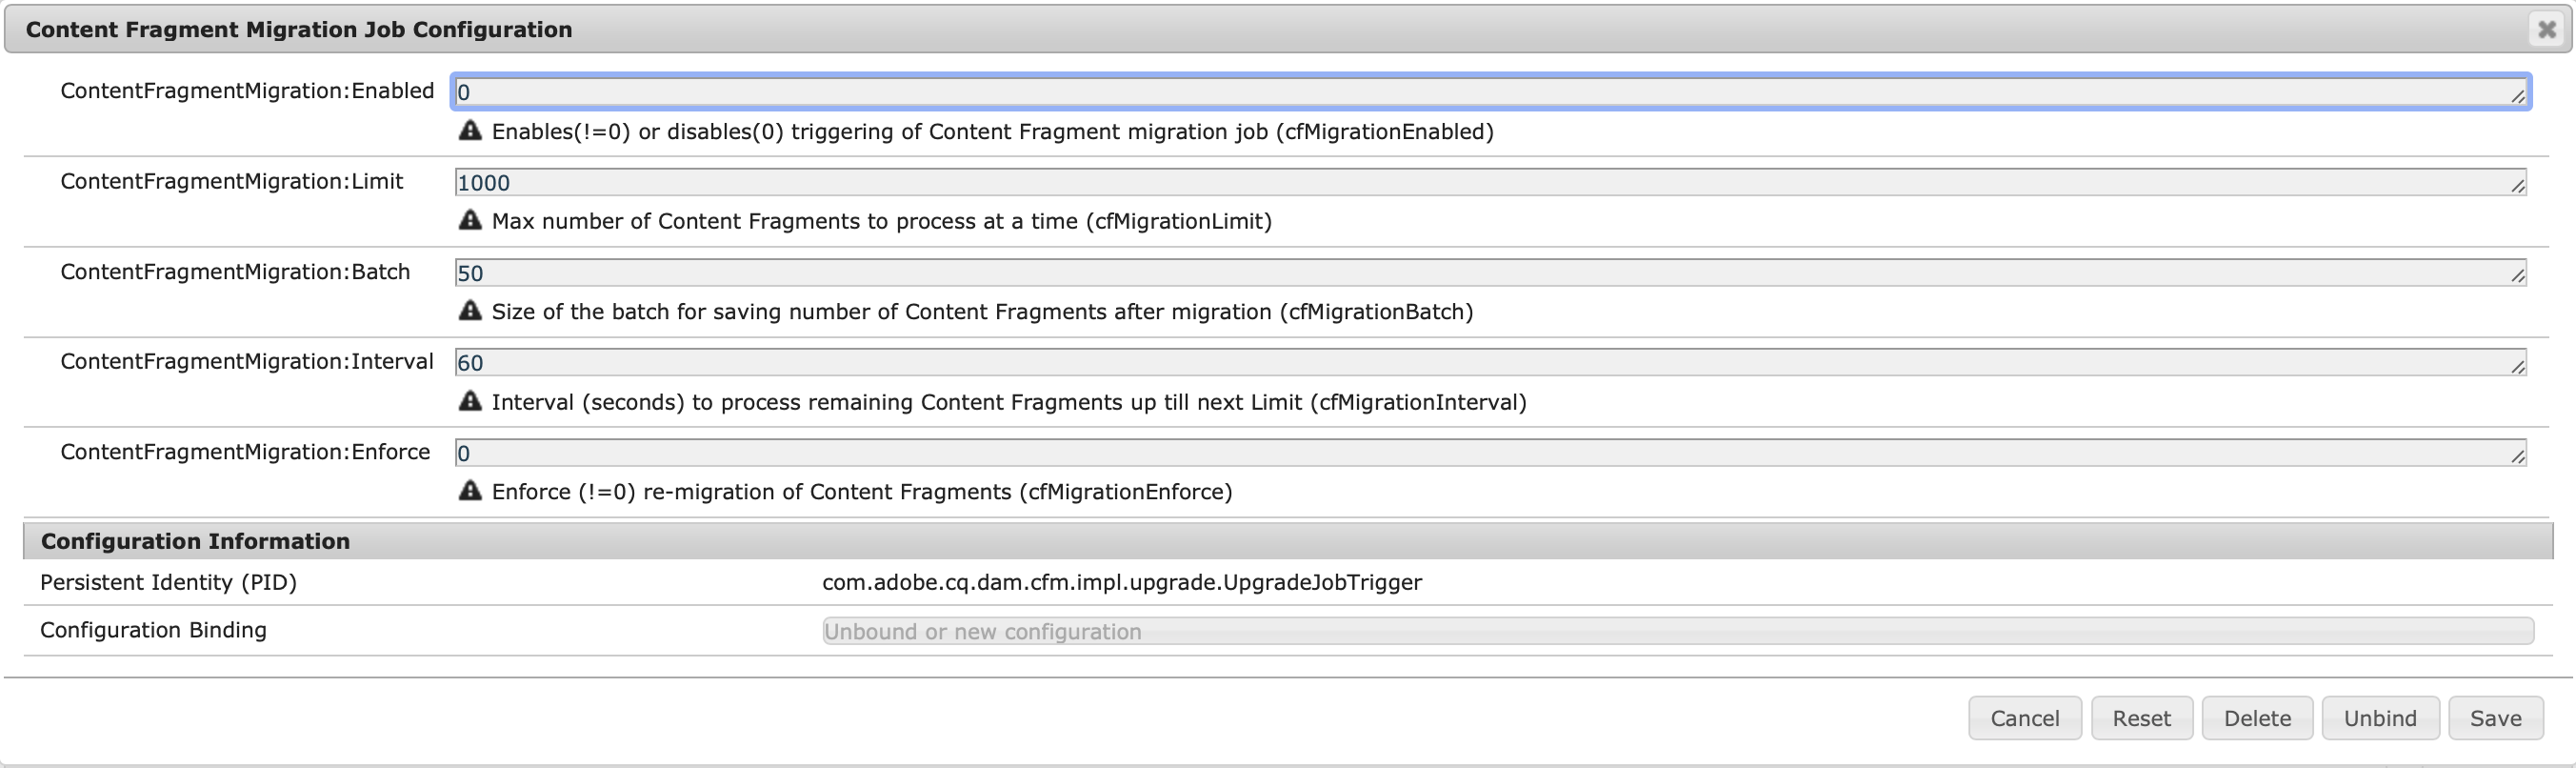Click the resize grip on the Enabled field
The width and height of the screenshot is (2576, 768).
point(2518,96)
